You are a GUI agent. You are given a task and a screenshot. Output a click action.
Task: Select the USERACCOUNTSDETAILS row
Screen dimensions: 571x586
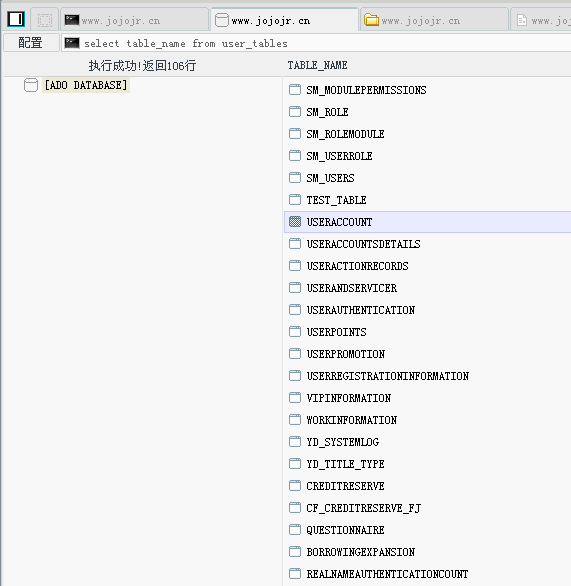tap(428, 244)
